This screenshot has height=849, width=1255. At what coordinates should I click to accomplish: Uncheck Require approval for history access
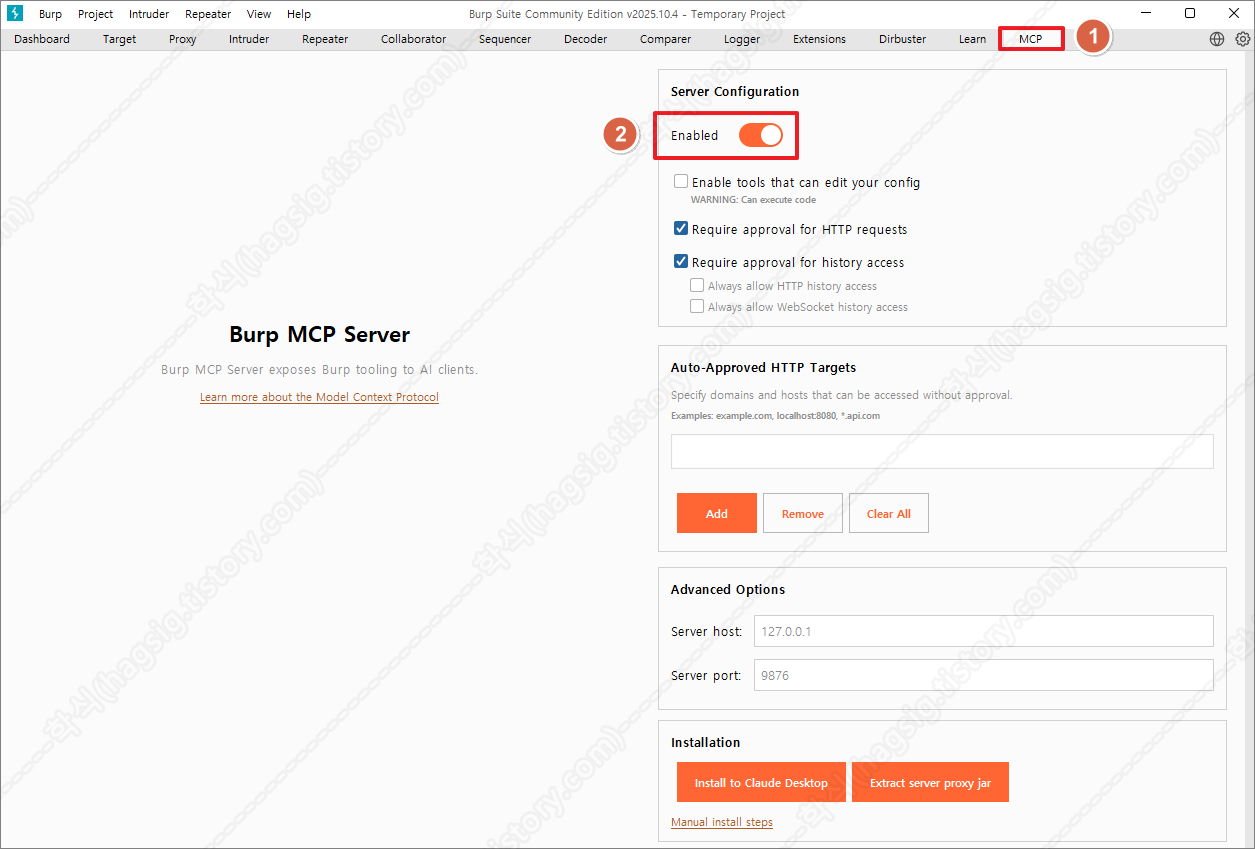click(681, 262)
